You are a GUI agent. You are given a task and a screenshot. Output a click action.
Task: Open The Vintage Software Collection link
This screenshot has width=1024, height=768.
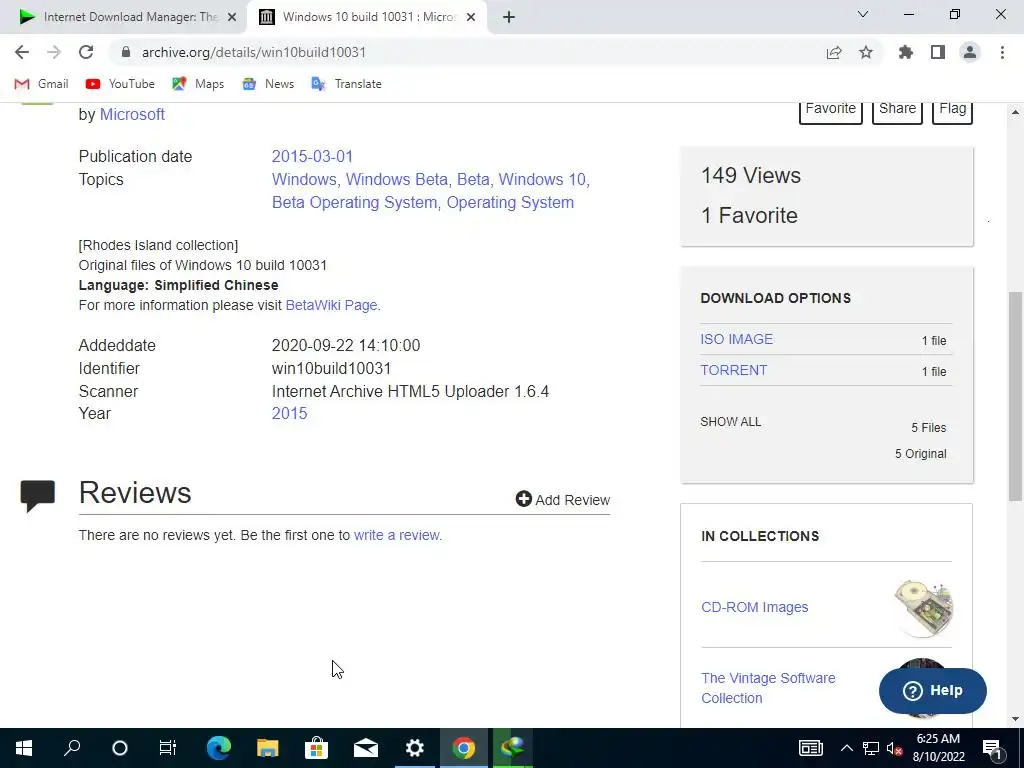pyautogui.click(x=768, y=688)
